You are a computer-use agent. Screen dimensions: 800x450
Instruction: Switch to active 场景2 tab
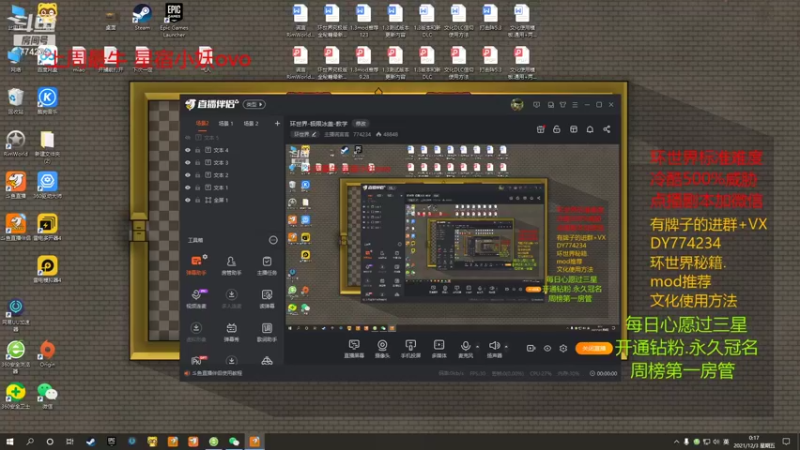(x=202, y=123)
